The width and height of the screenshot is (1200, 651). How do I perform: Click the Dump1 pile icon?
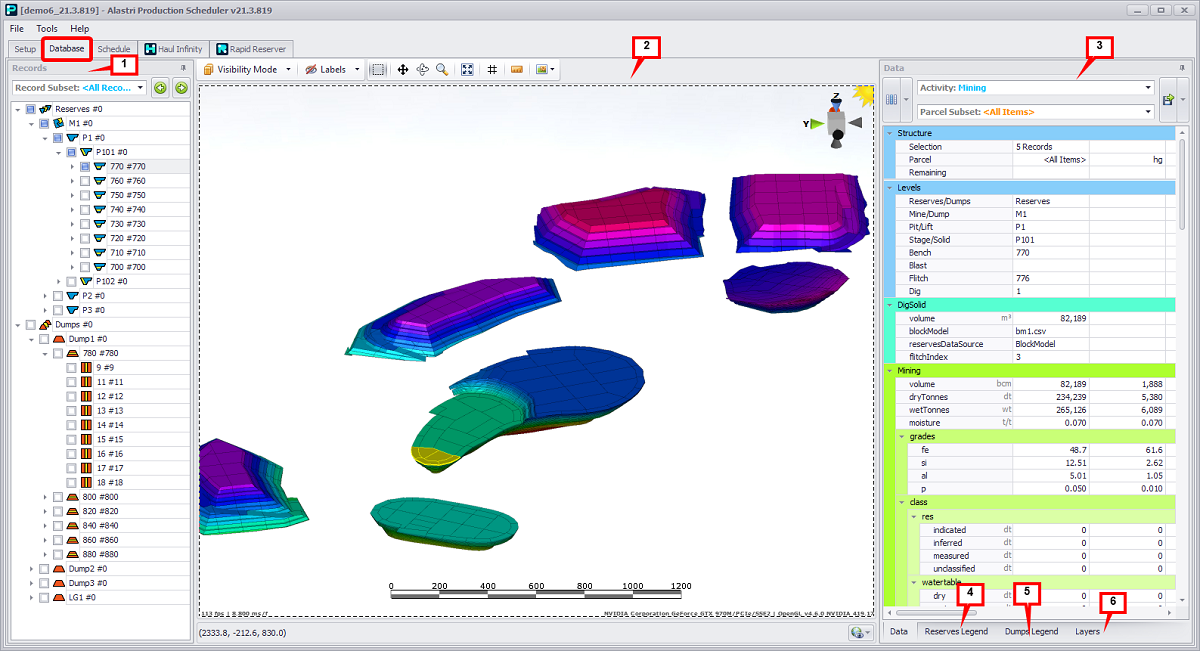60,339
